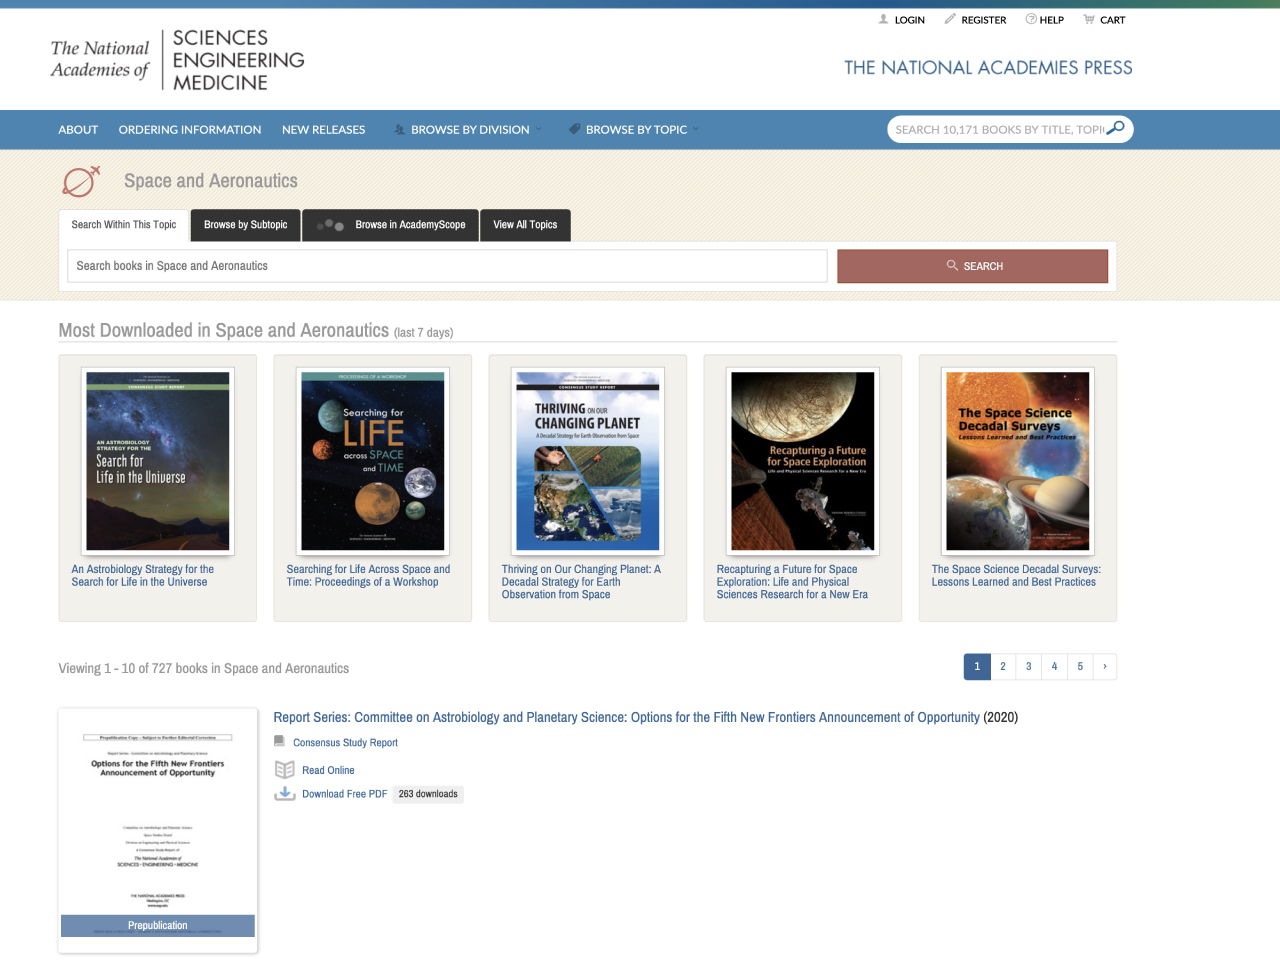Click the red SEARCH button
Viewport: 1280px width, 960px height.
[x=972, y=266]
